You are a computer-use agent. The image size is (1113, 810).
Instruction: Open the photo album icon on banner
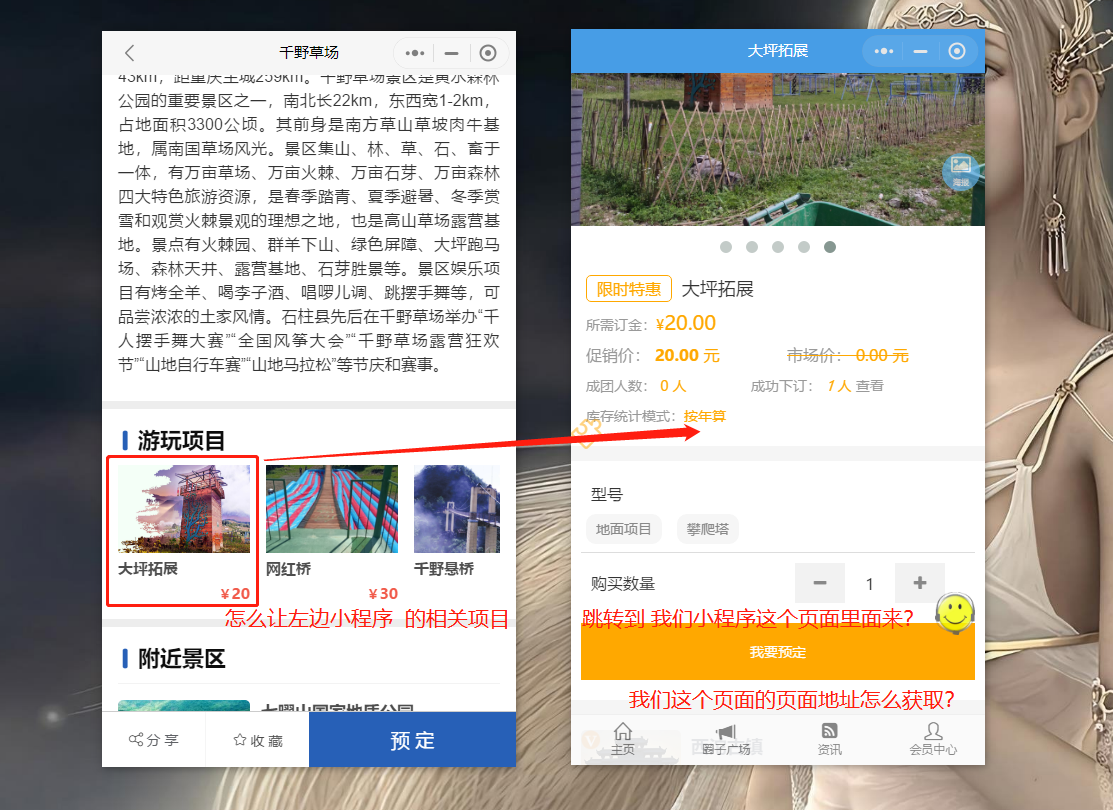960,169
